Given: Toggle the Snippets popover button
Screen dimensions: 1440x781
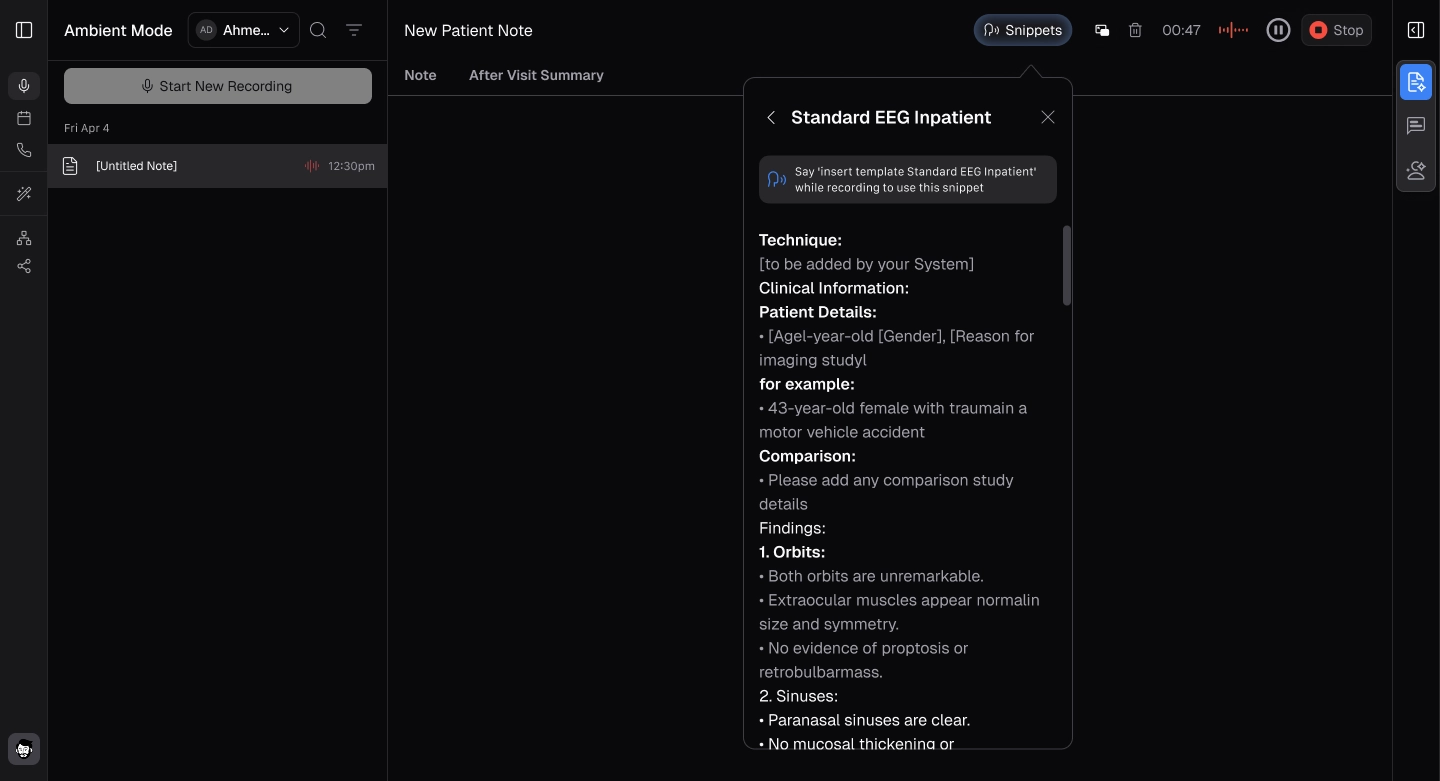Looking at the screenshot, I should [1023, 30].
